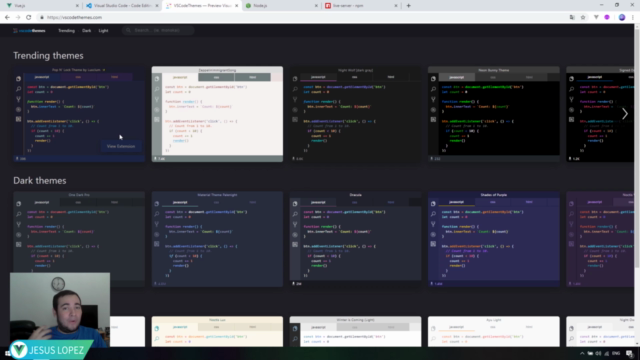Click search icon in Pop N' Lock preview
Image resolution: width=640 pixels, height=360 pixels.
[x=18, y=89]
